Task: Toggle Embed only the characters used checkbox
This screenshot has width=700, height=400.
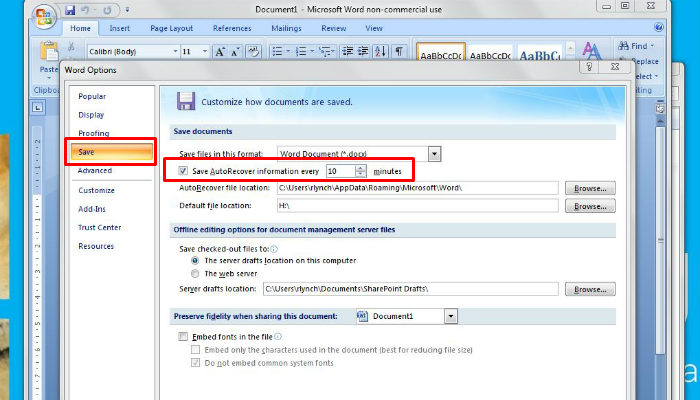Action: 196,350
